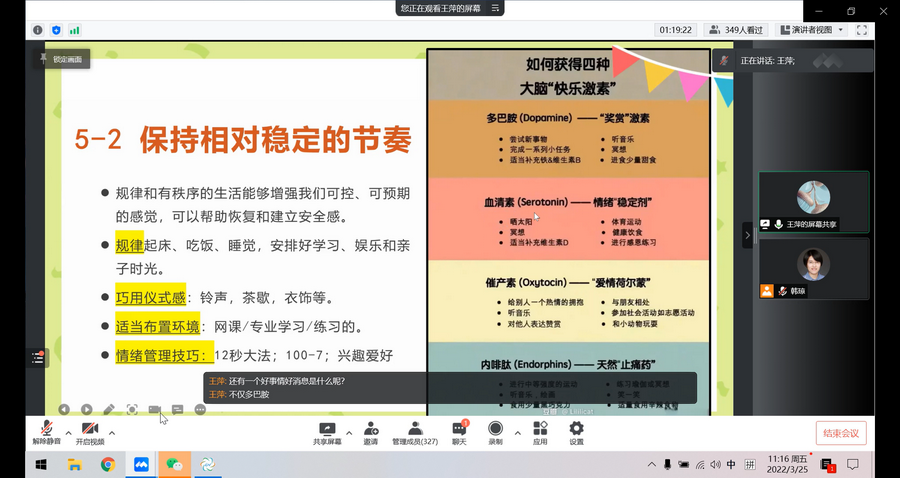Show hidden system tray icons
The width and height of the screenshot is (900, 478).
651,465
